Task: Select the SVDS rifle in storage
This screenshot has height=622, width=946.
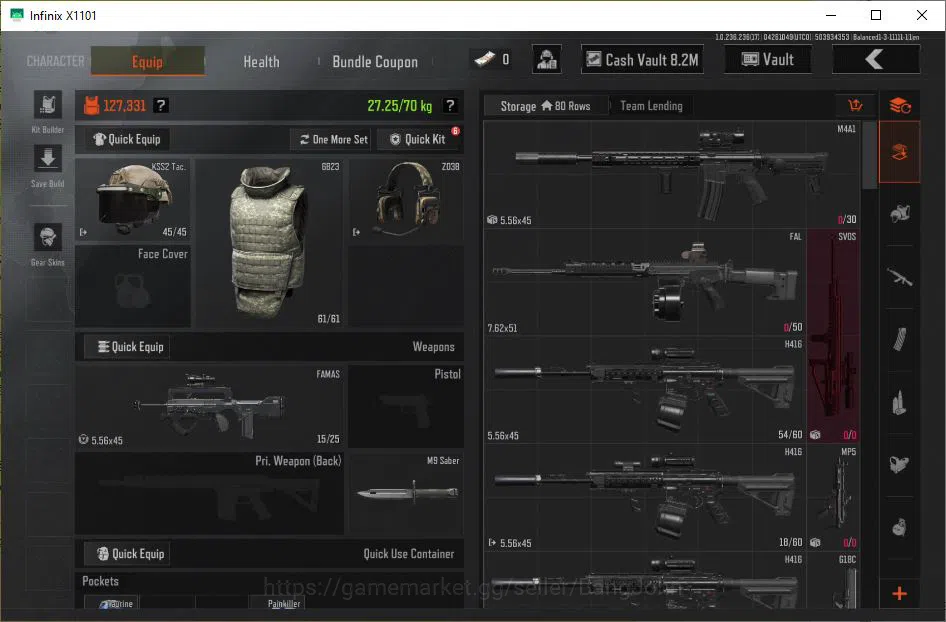Action: [x=833, y=336]
